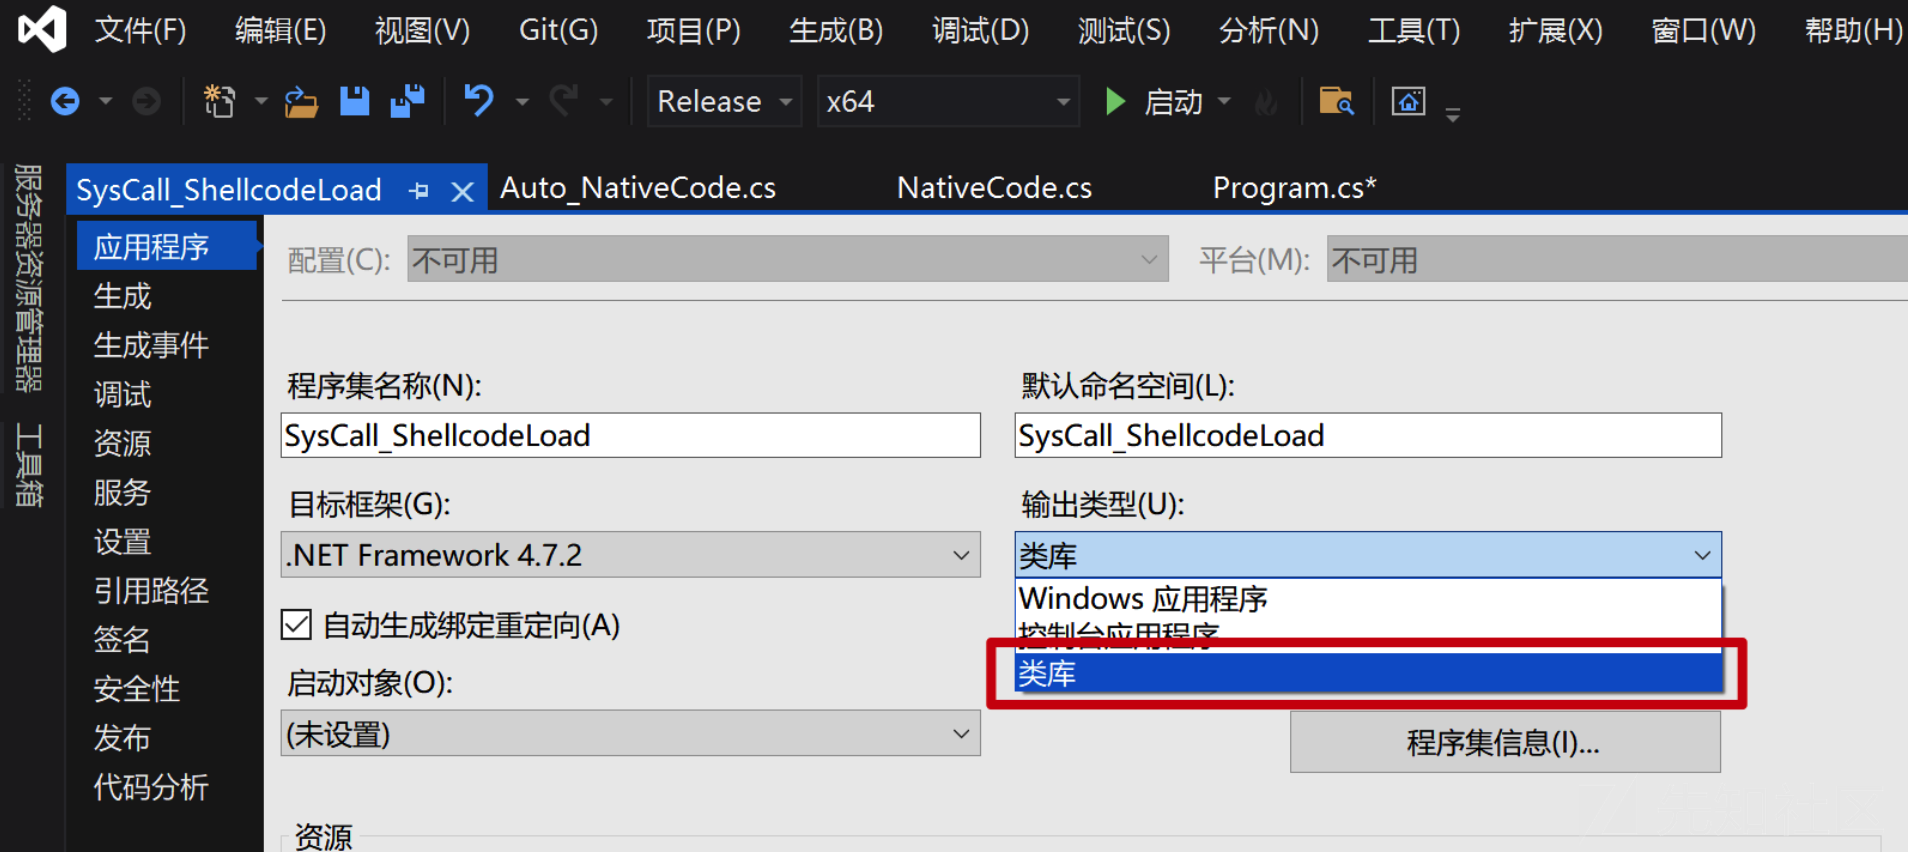
Task: Click the 启动 start button label
Action: click(x=1173, y=102)
